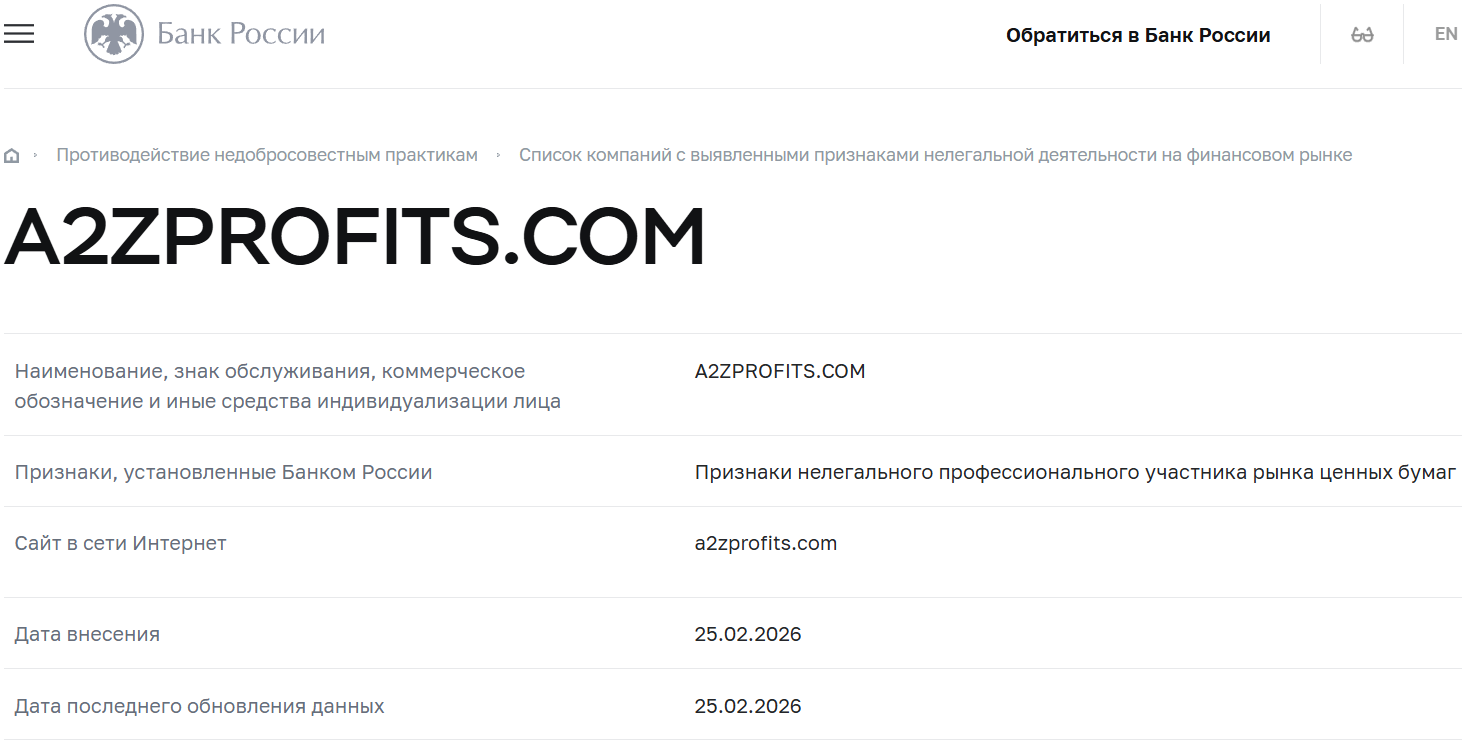Click the home icon in the breadcrumb
This screenshot has width=1462, height=741.
click(x=11, y=155)
